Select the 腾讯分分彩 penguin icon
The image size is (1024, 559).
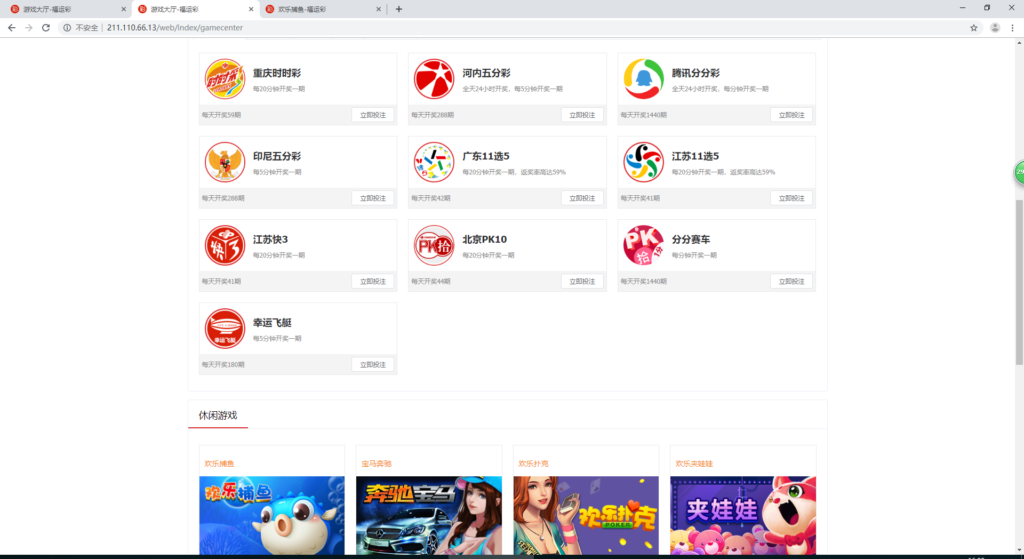643,79
